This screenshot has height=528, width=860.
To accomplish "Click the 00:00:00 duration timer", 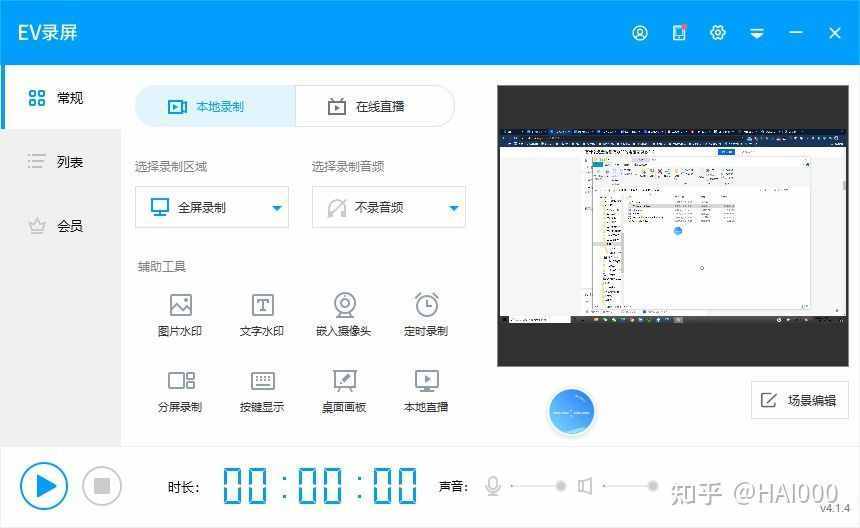I will point(320,486).
